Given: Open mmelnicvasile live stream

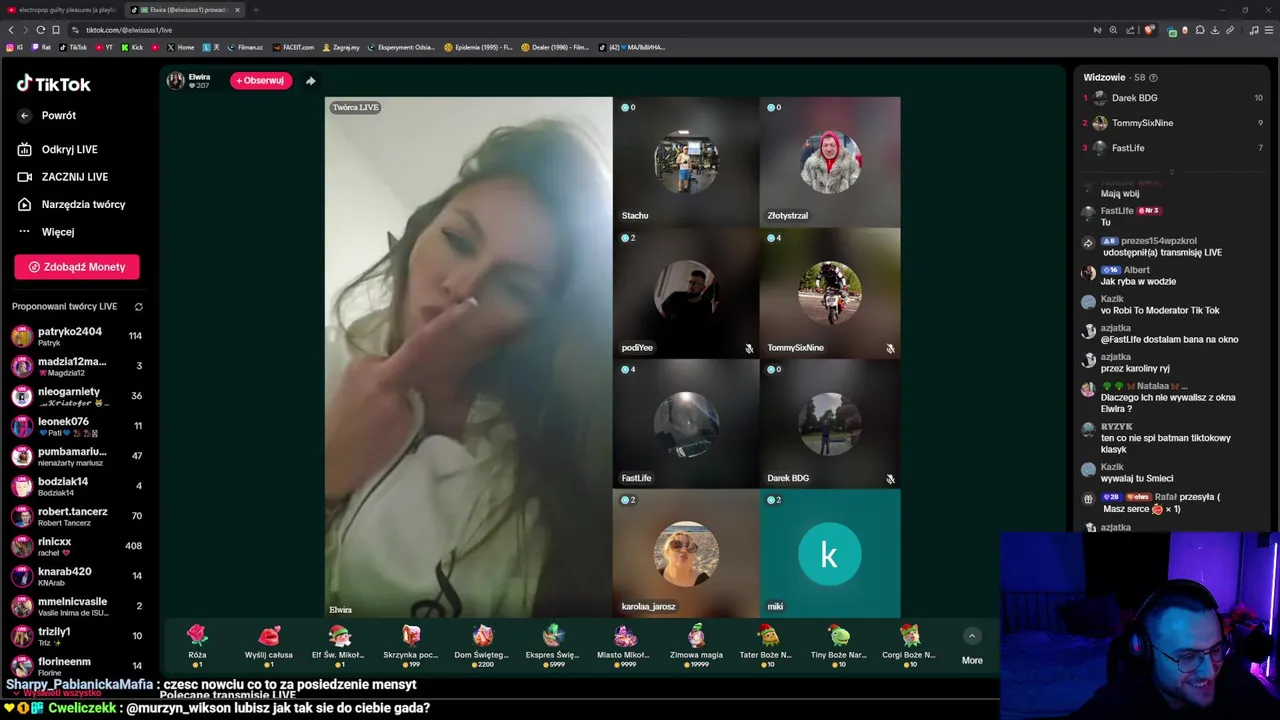Looking at the screenshot, I should [x=77, y=606].
